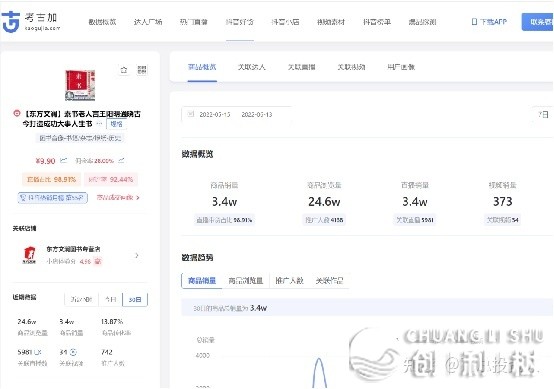Screen dimensions: 554x389
Task: Click the start date field in the range picker
Action: click(x=215, y=114)
